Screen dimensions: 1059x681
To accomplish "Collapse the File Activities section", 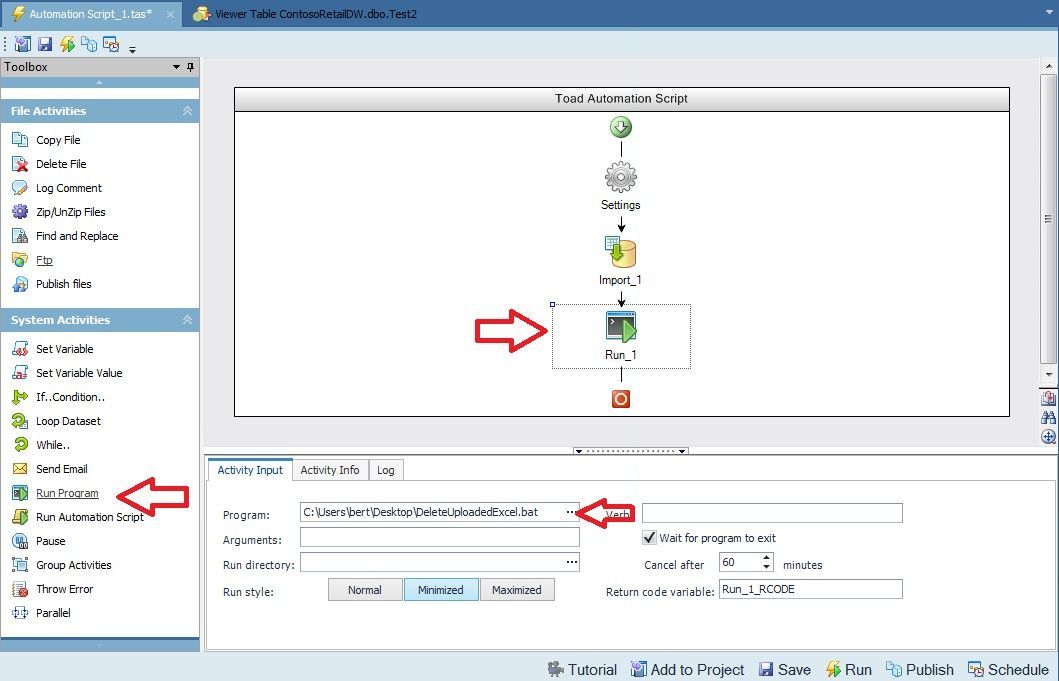I will tap(187, 111).
